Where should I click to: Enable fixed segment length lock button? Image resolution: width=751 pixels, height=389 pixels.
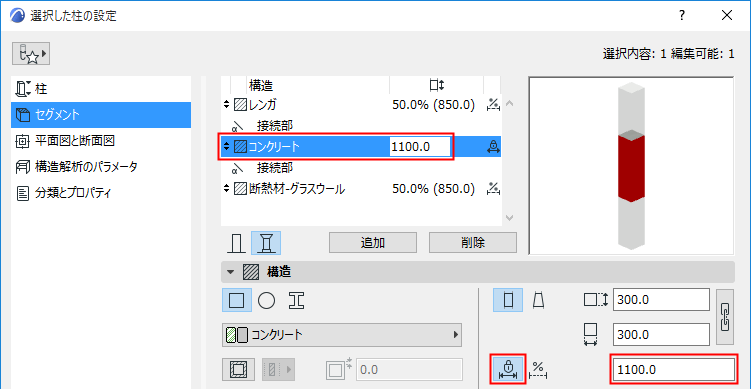(x=509, y=369)
